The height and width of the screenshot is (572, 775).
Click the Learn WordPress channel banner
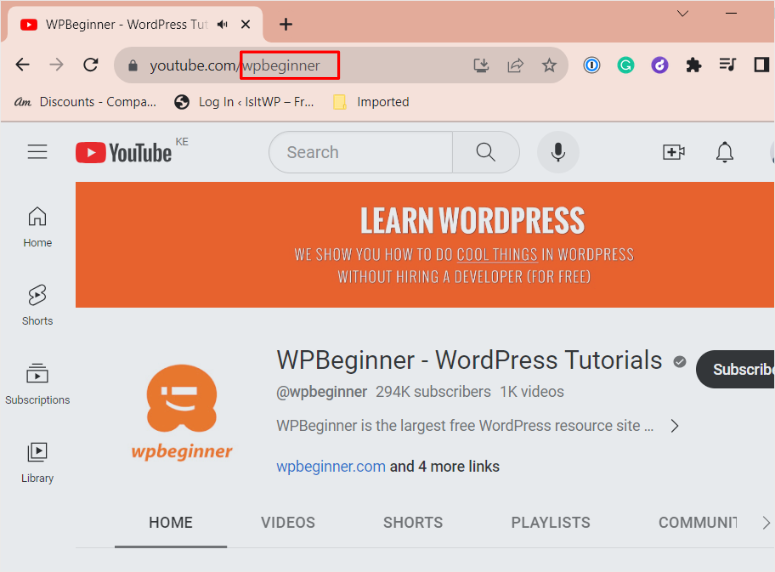click(x=425, y=245)
